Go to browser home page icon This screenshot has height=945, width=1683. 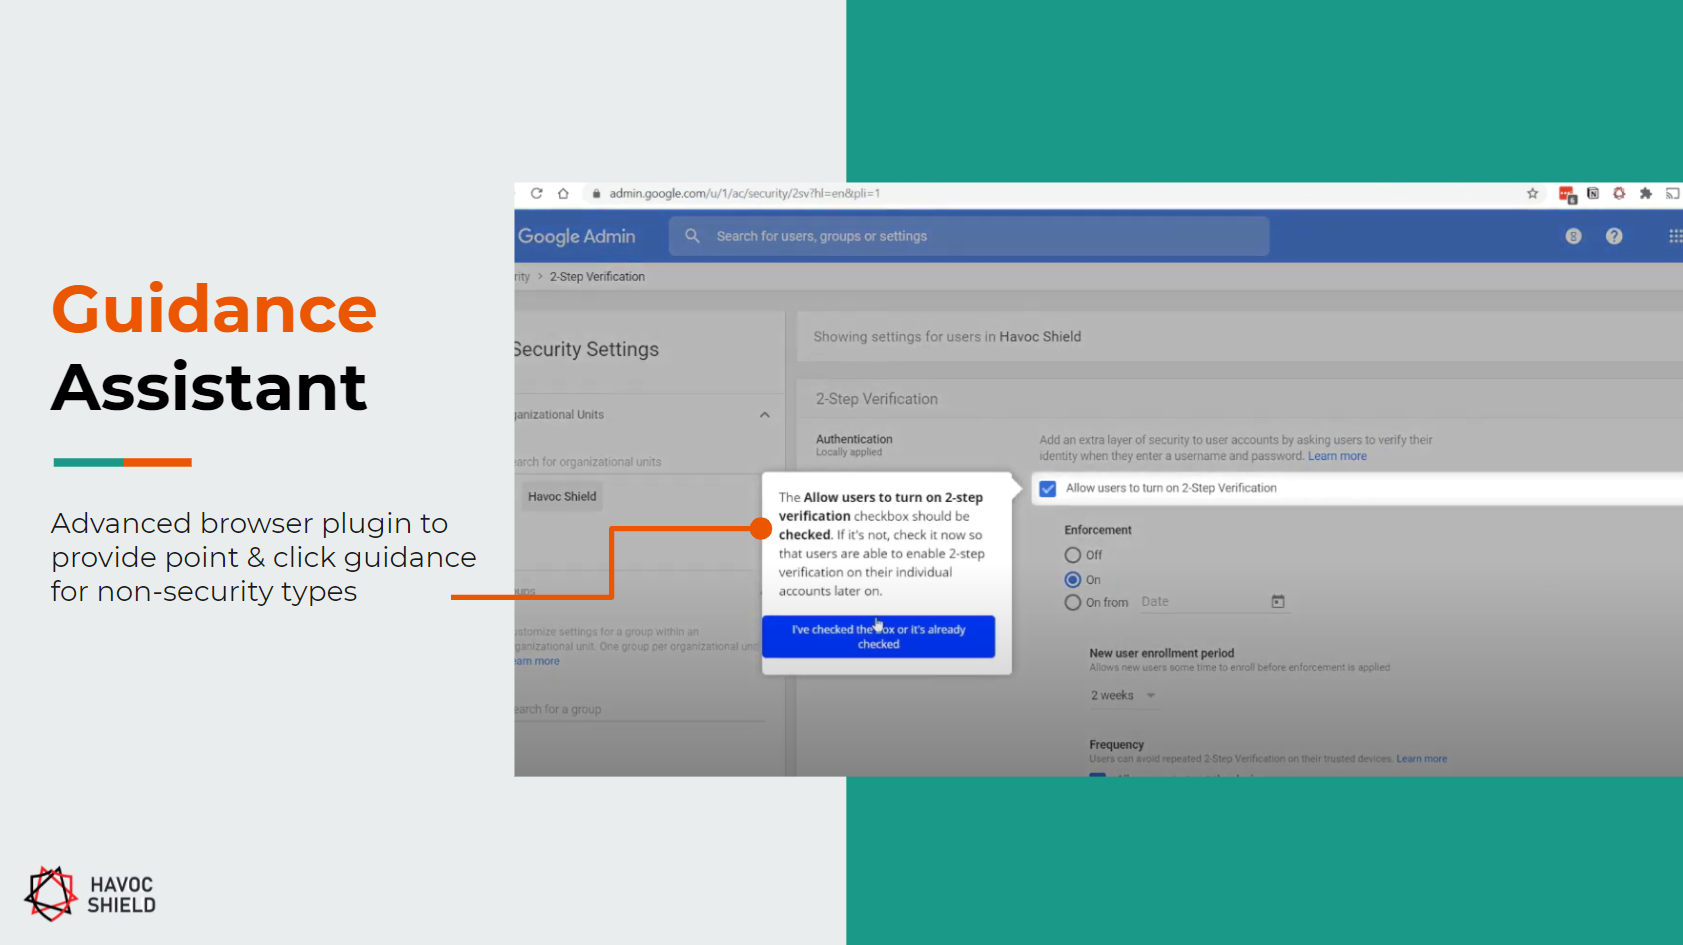click(x=563, y=193)
